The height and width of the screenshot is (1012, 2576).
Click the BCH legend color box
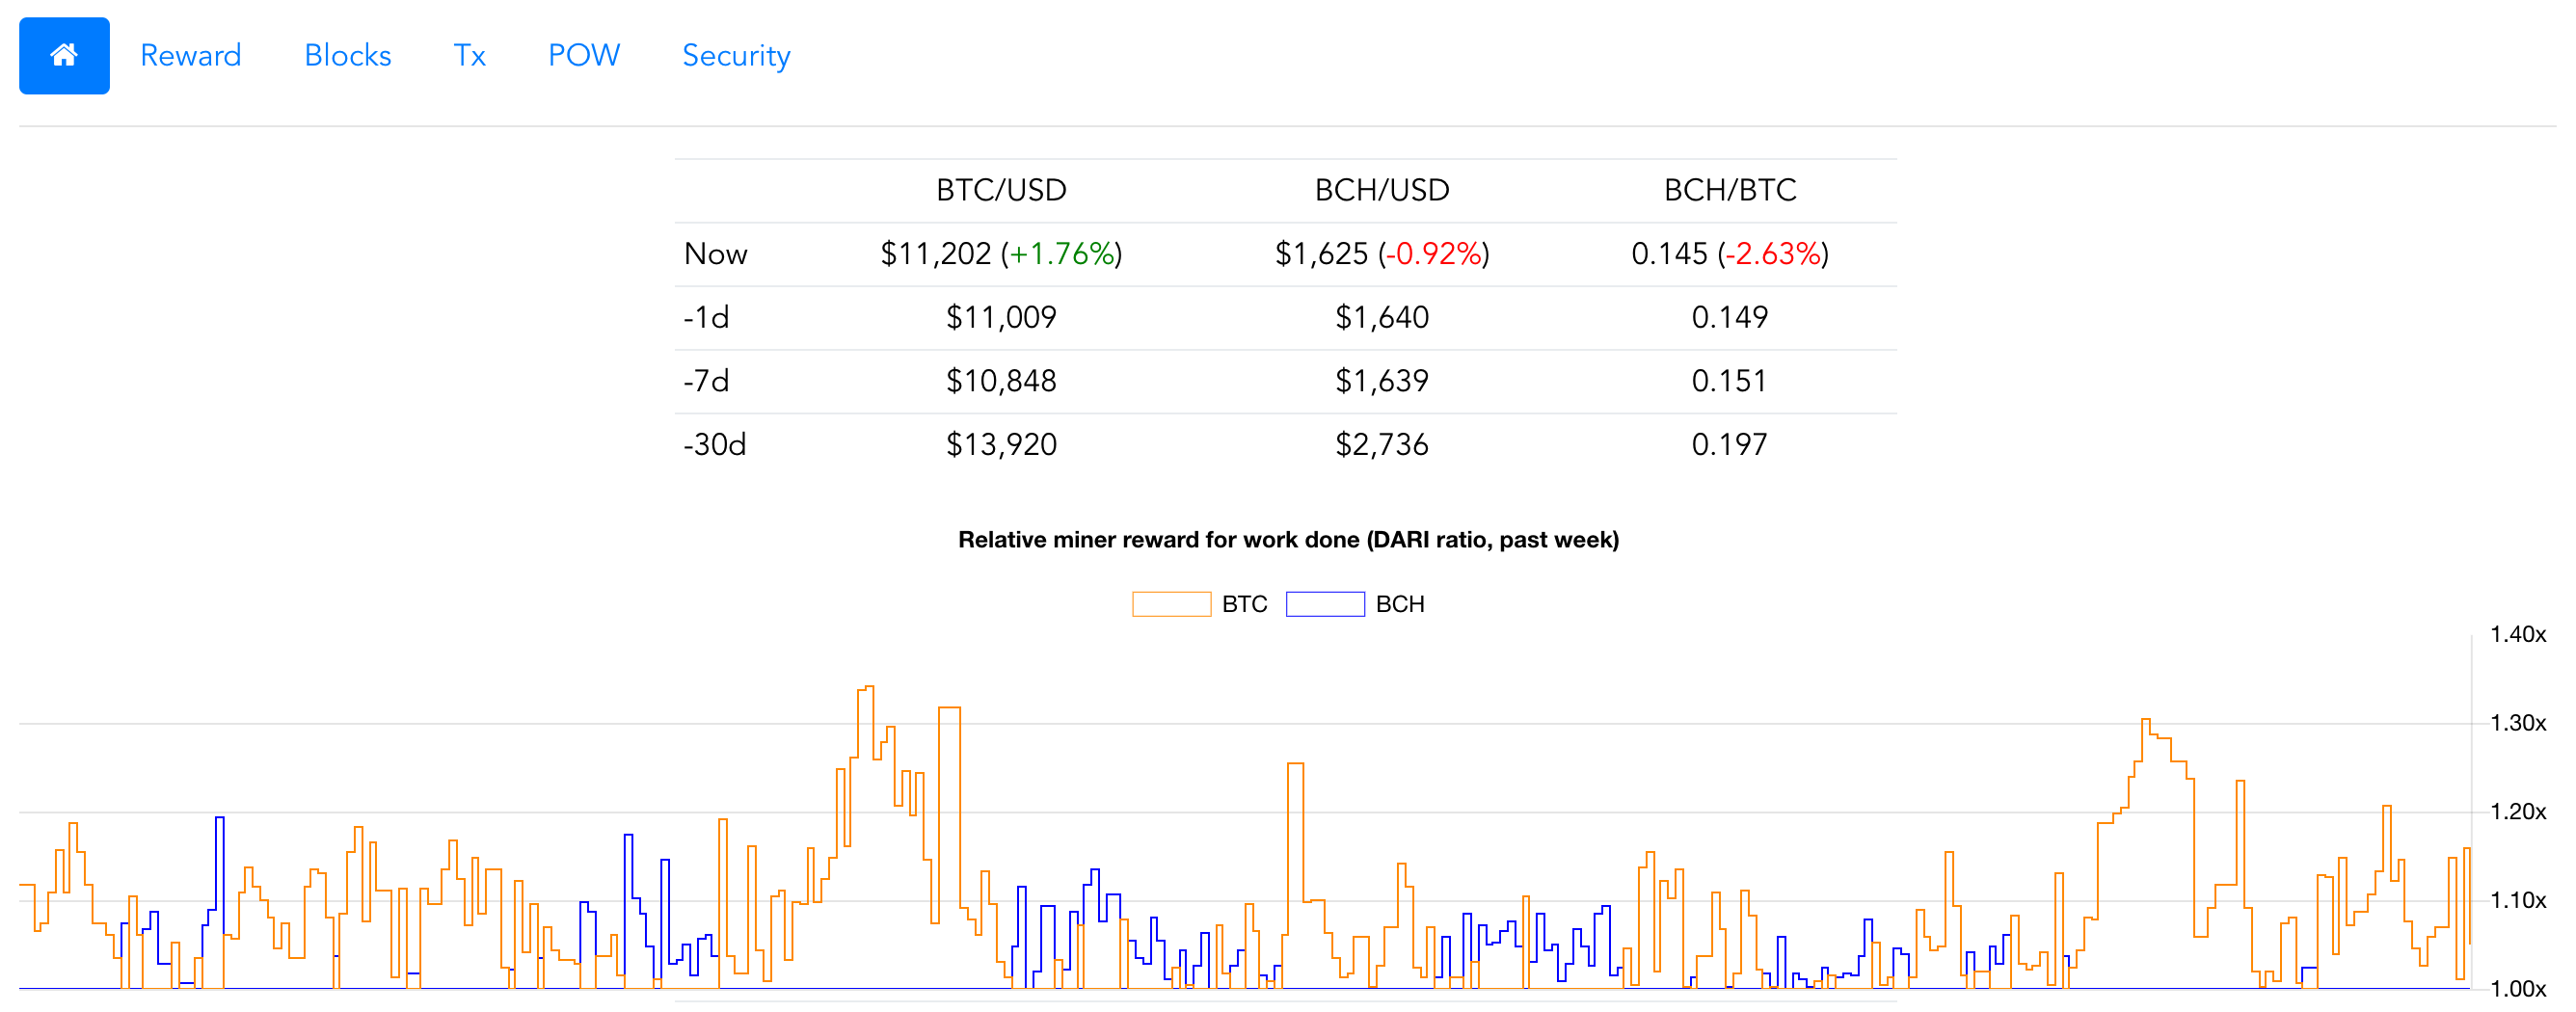pos(1324,603)
